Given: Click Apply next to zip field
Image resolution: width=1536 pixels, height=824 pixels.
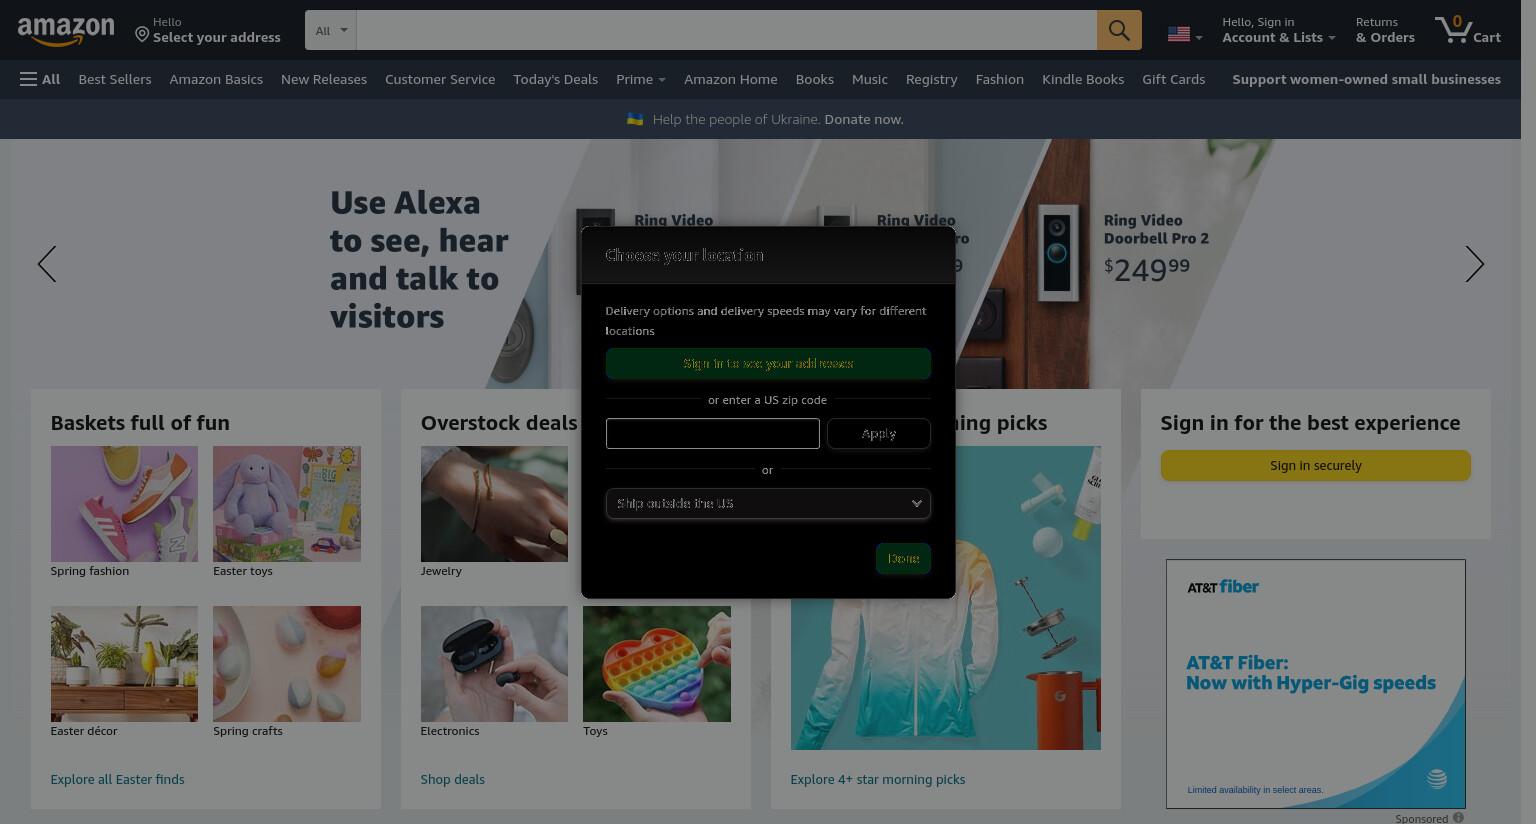Looking at the screenshot, I should [x=878, y=433].
